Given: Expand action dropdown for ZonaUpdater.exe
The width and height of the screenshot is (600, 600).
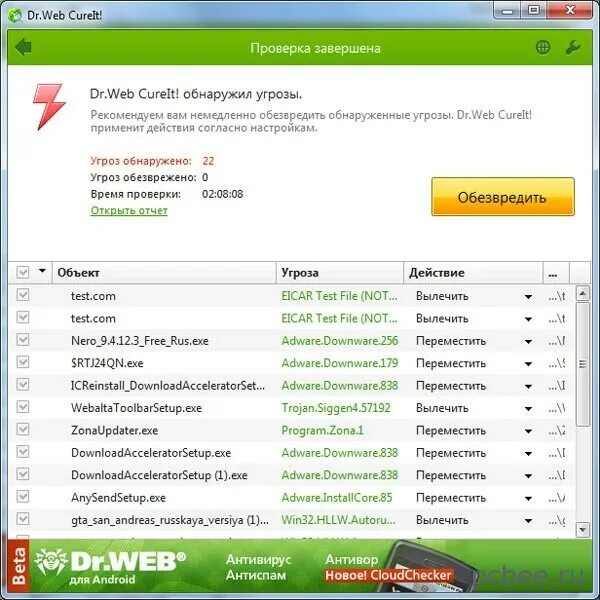Looking at the screenshot, I should [528, 431].
